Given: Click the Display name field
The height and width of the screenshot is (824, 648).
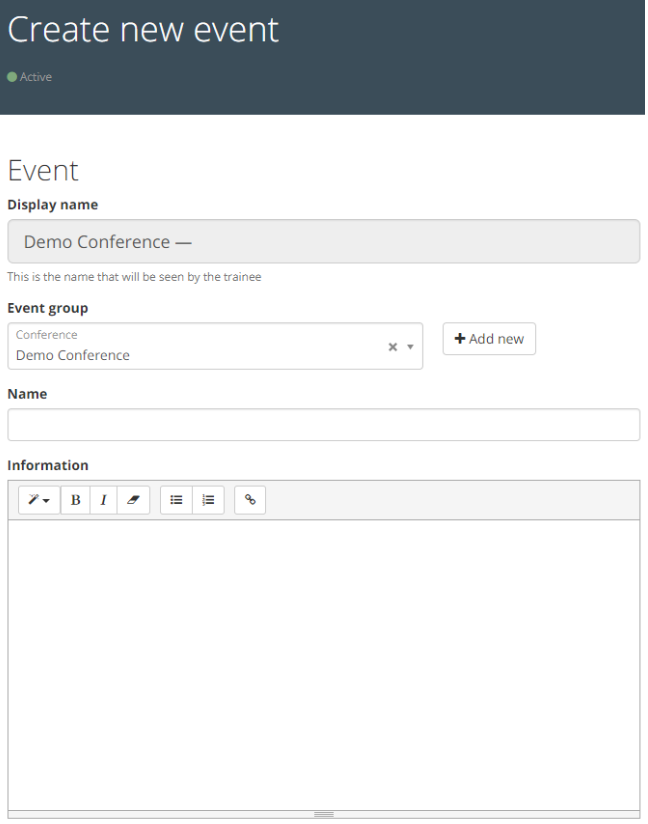Looking at the screenshot, I should [x=324, y=242].
